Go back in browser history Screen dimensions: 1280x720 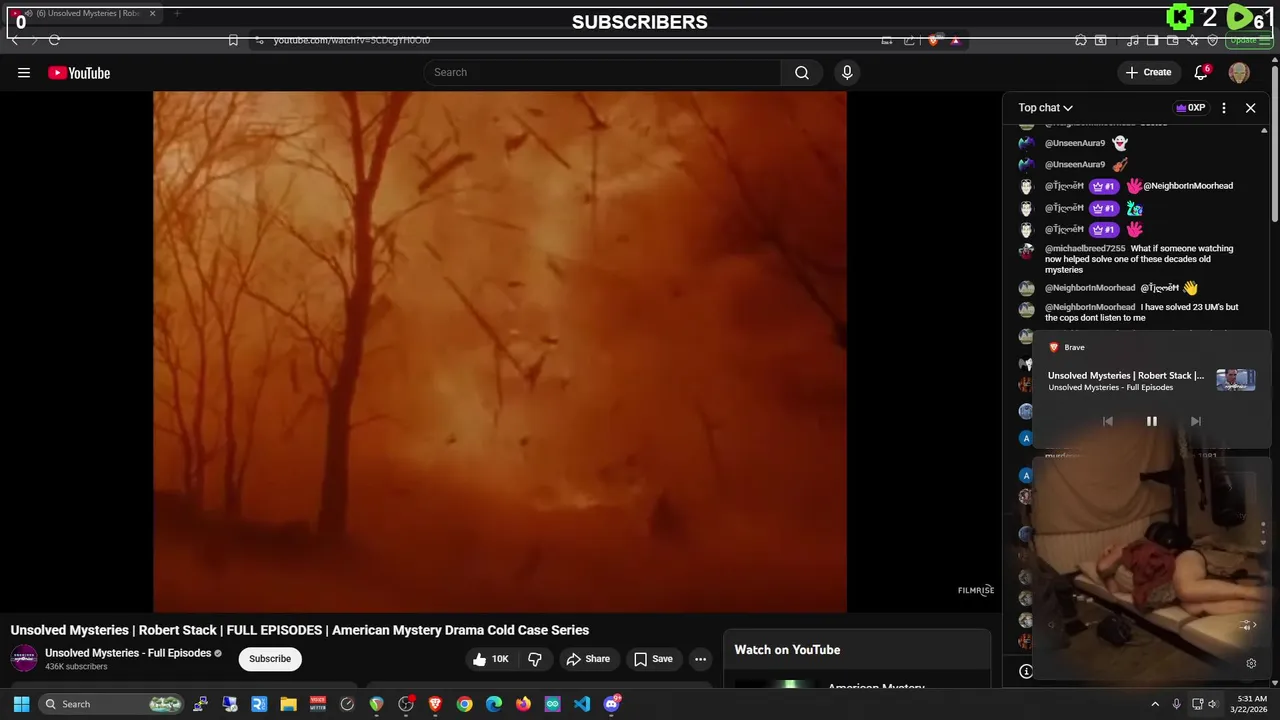(x=14, y=40)
